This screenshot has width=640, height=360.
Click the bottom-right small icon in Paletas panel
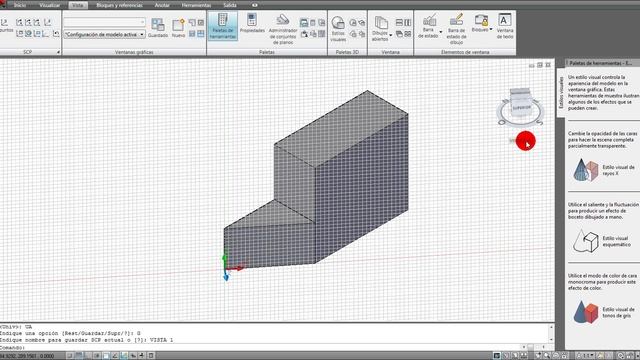click(322, 34)
